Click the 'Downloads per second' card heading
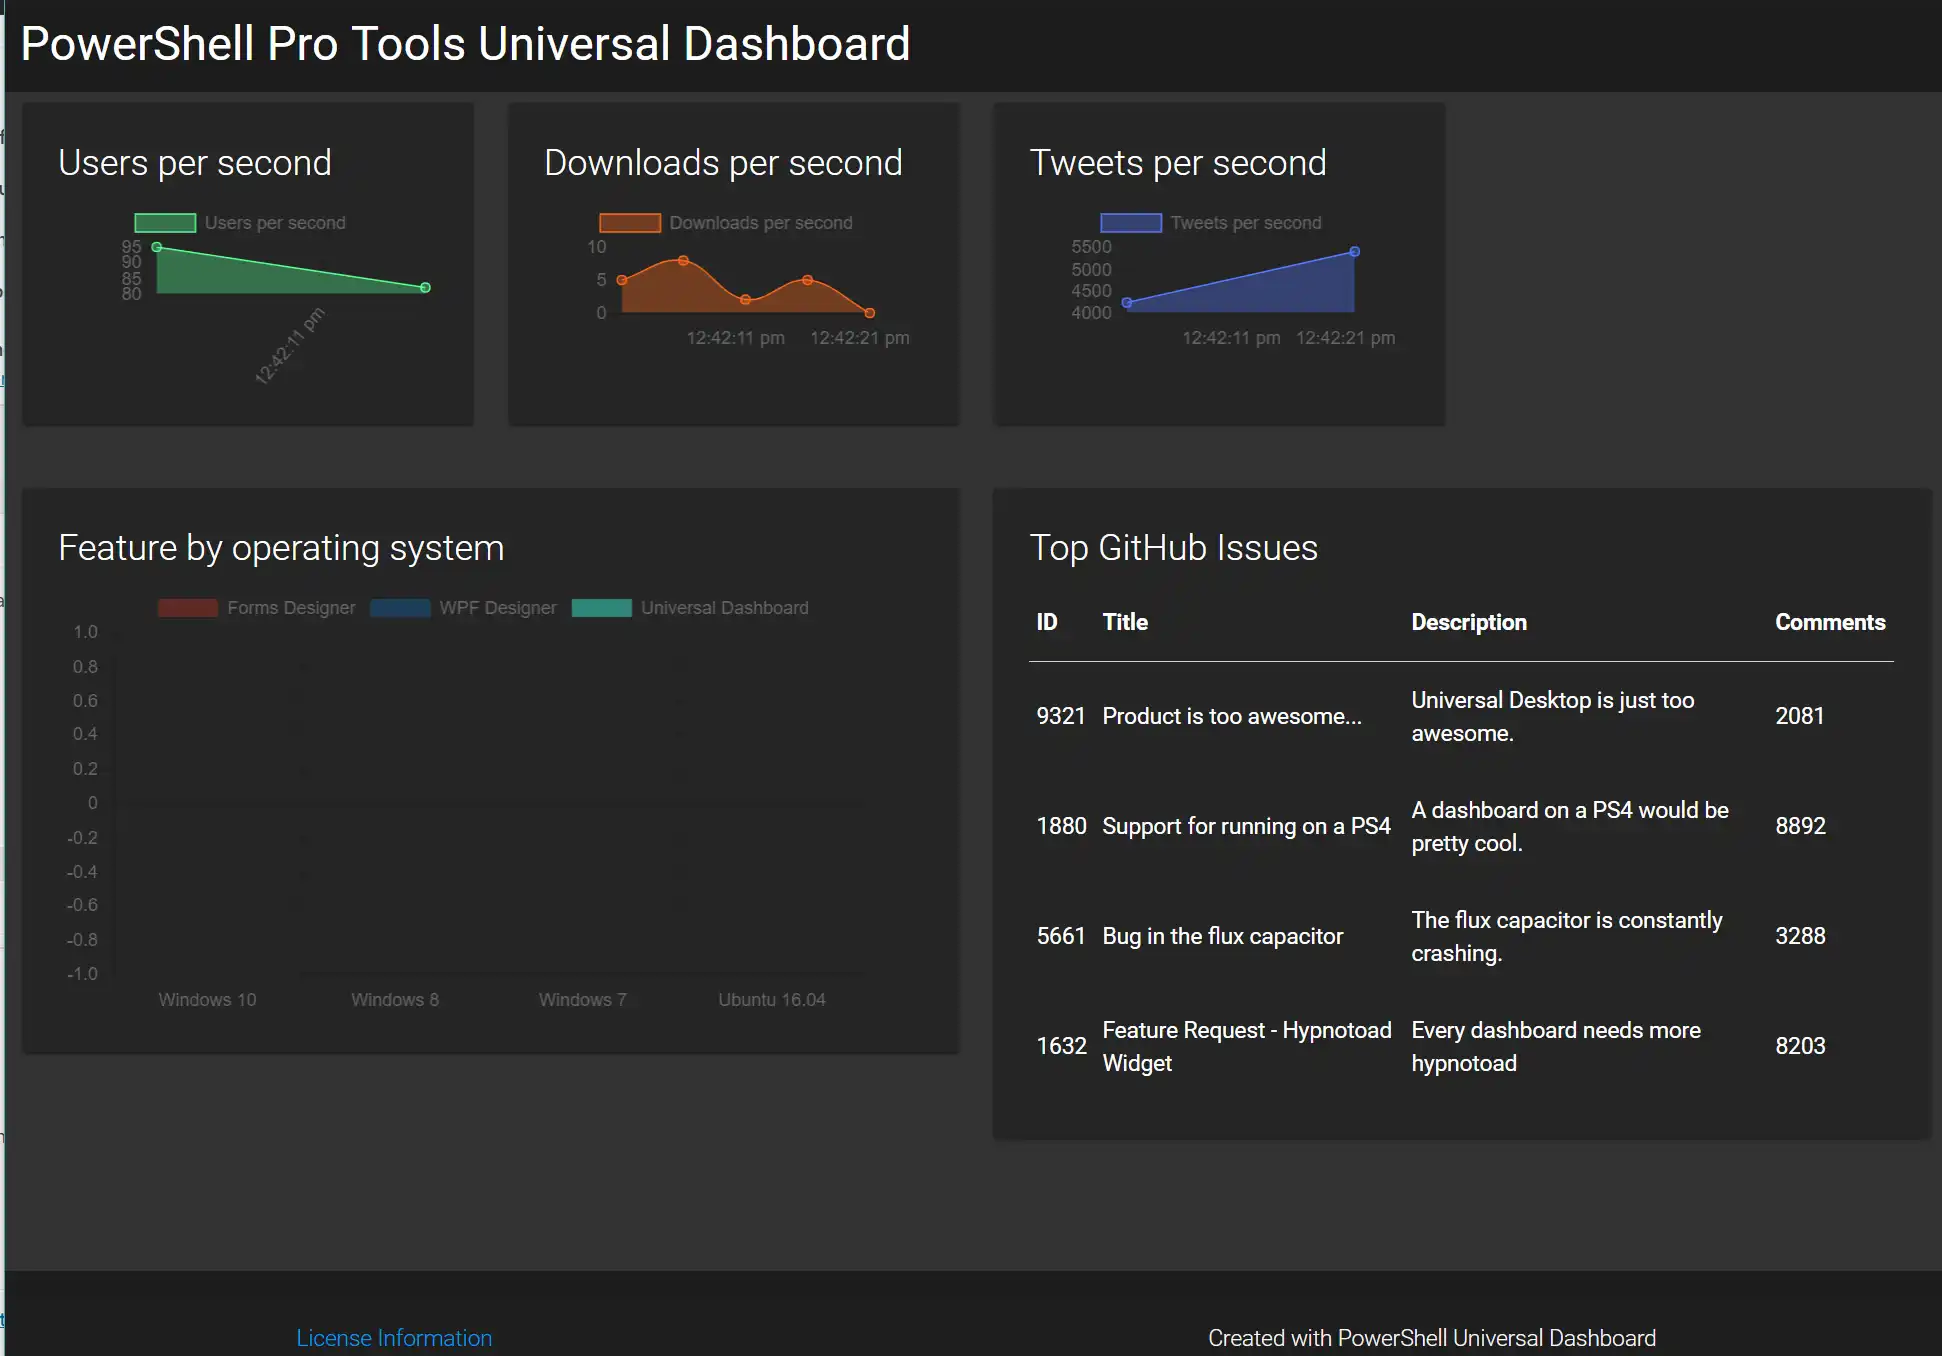Screen dimensions: 1942x1356 723,163
